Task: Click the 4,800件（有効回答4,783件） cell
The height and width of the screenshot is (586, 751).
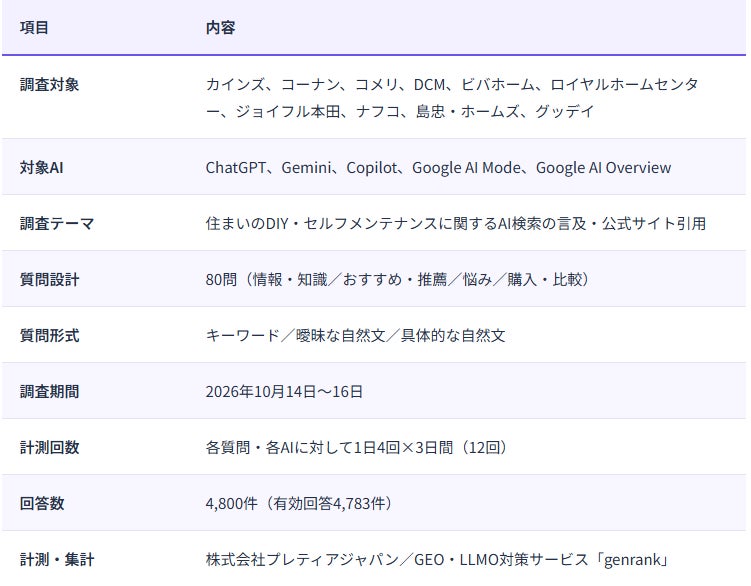Action: pos(299,504)
